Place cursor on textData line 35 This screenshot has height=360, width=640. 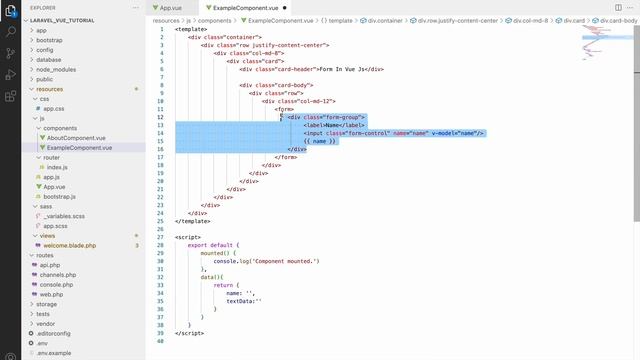click(244, 301)
